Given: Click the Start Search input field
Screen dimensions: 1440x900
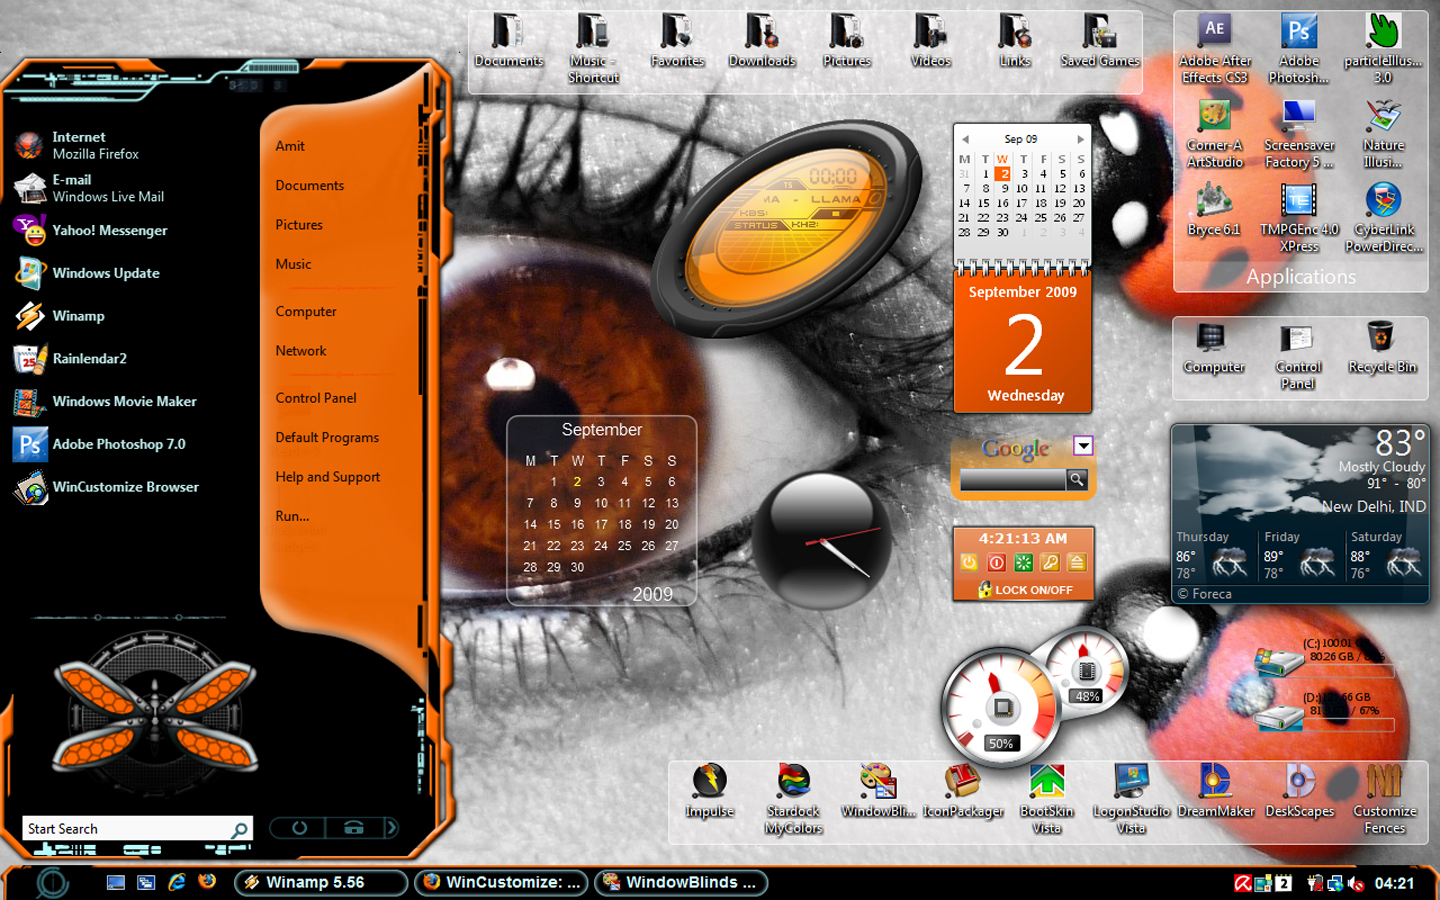Looking at the screenshot, I should point(137,828).
